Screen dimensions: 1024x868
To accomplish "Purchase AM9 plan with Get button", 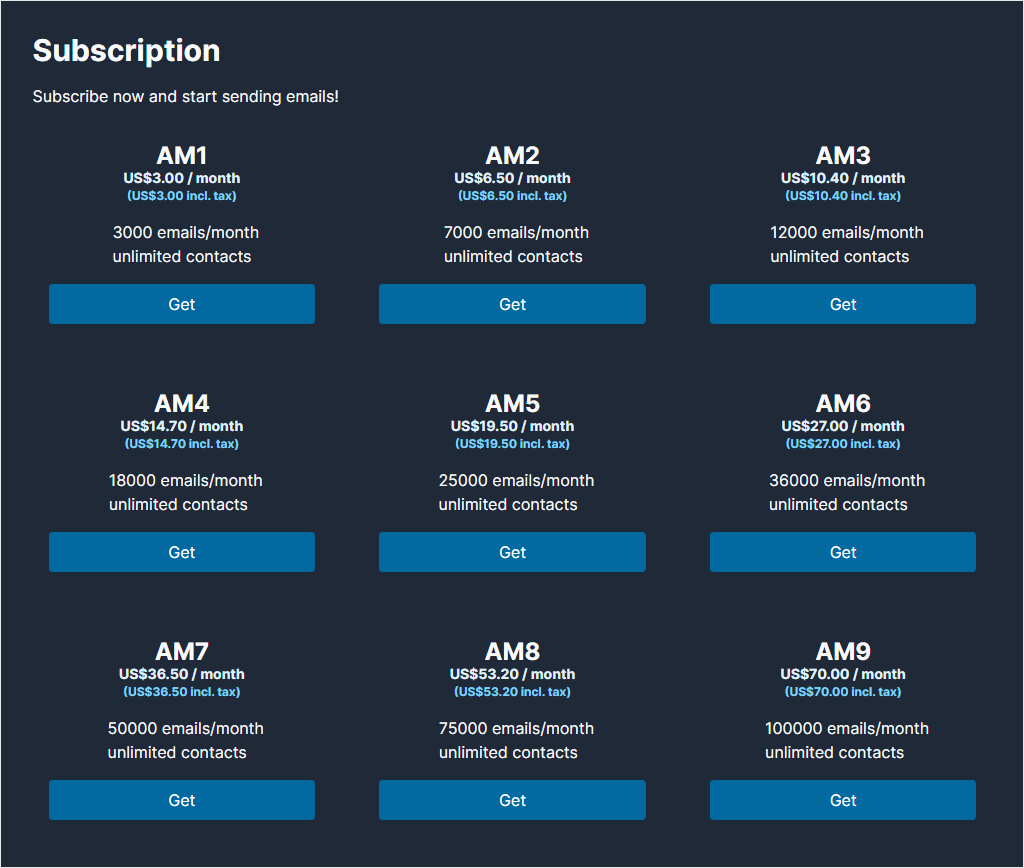I will click(842, 800).
